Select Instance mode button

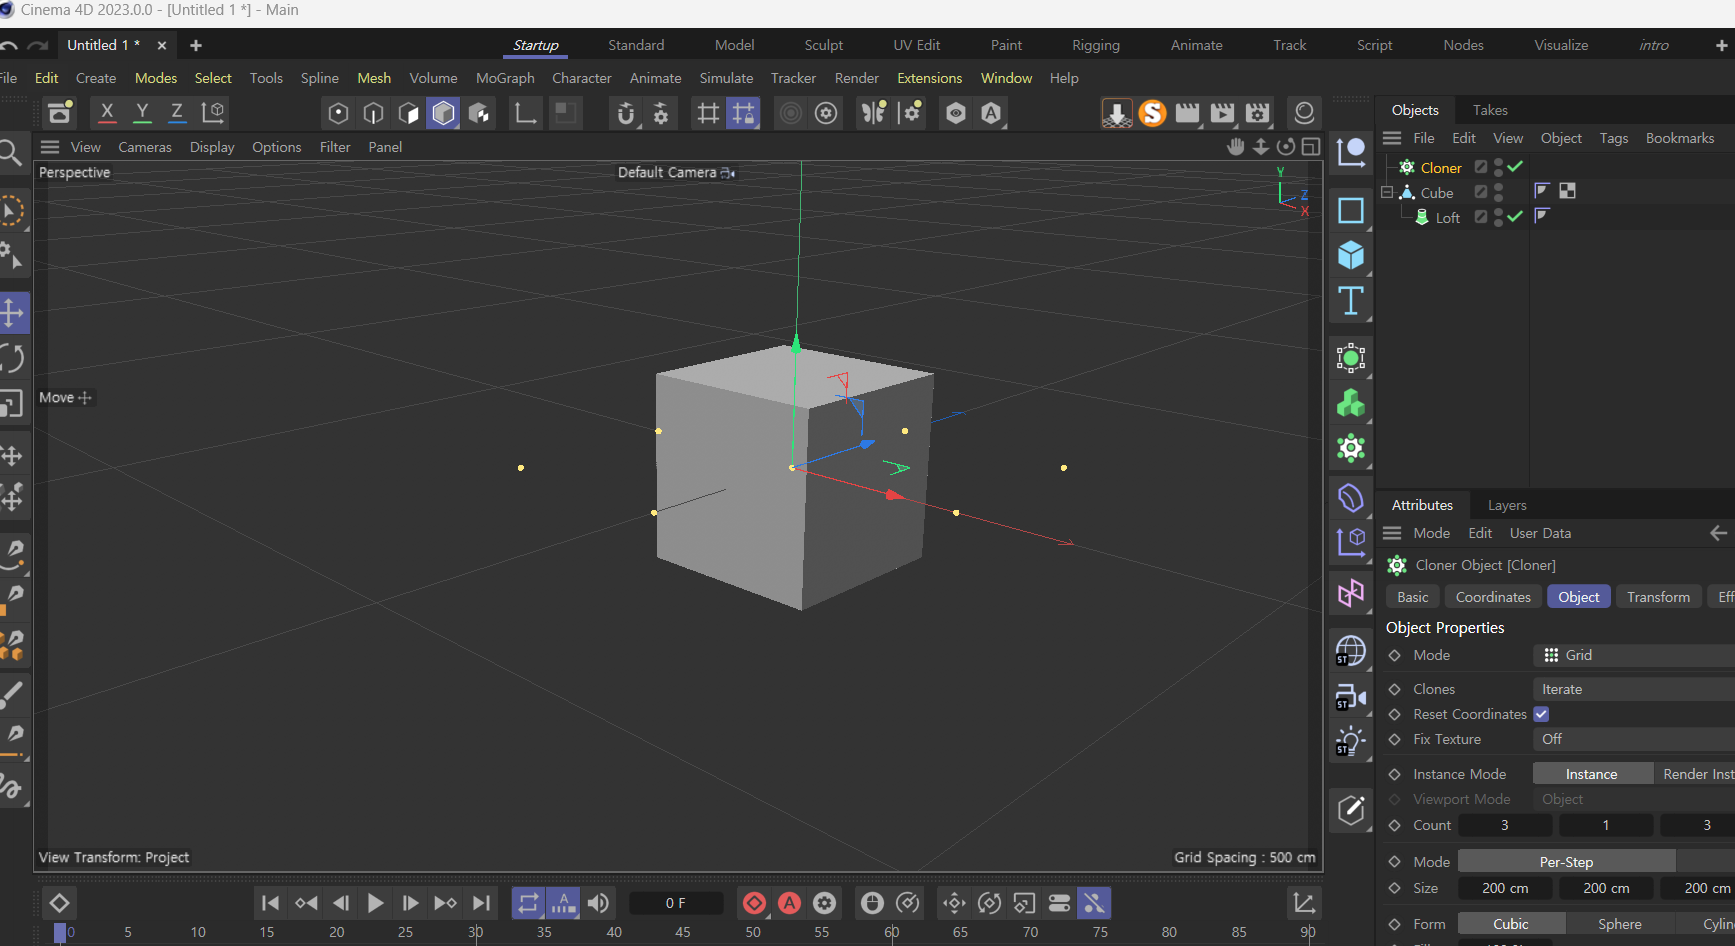(1592, 774)
